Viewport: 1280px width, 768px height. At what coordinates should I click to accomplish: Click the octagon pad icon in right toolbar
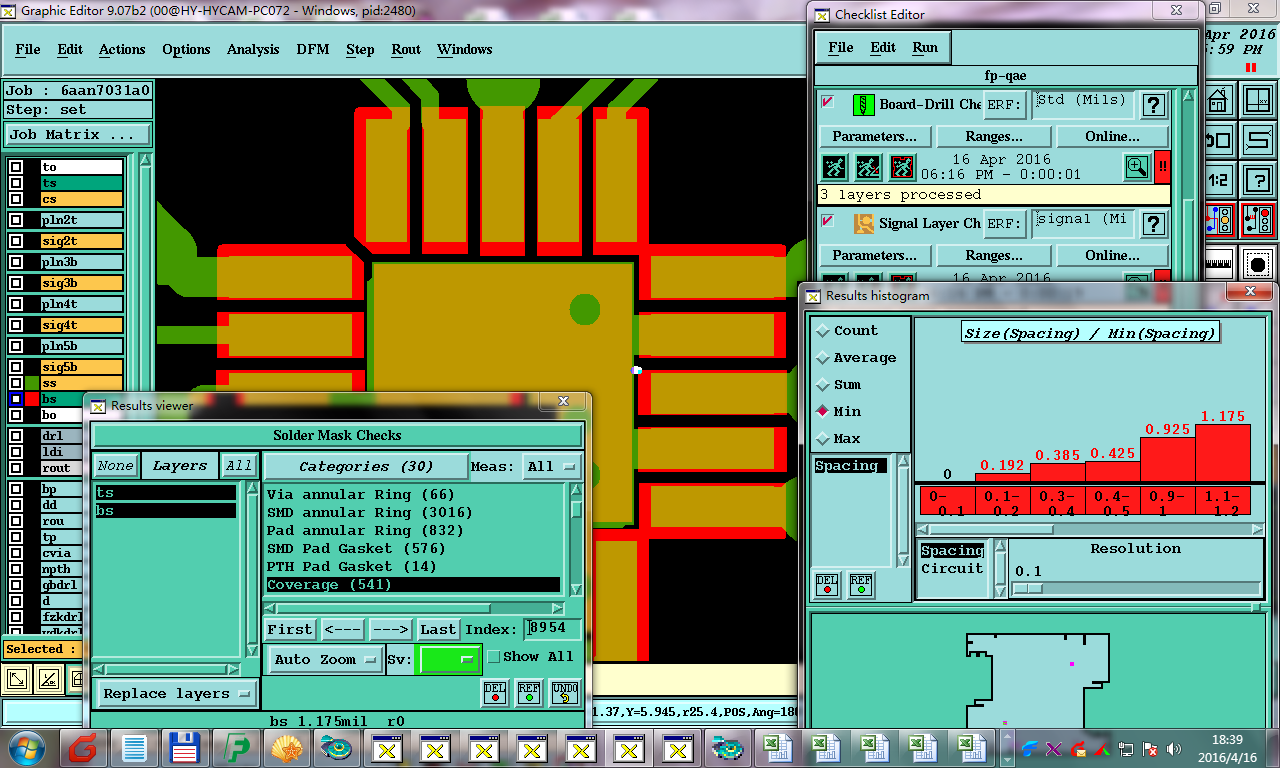pos(1257,265)
